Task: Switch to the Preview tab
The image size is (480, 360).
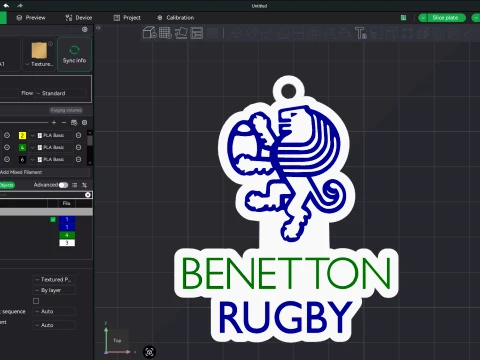Action: coord(31,18)
